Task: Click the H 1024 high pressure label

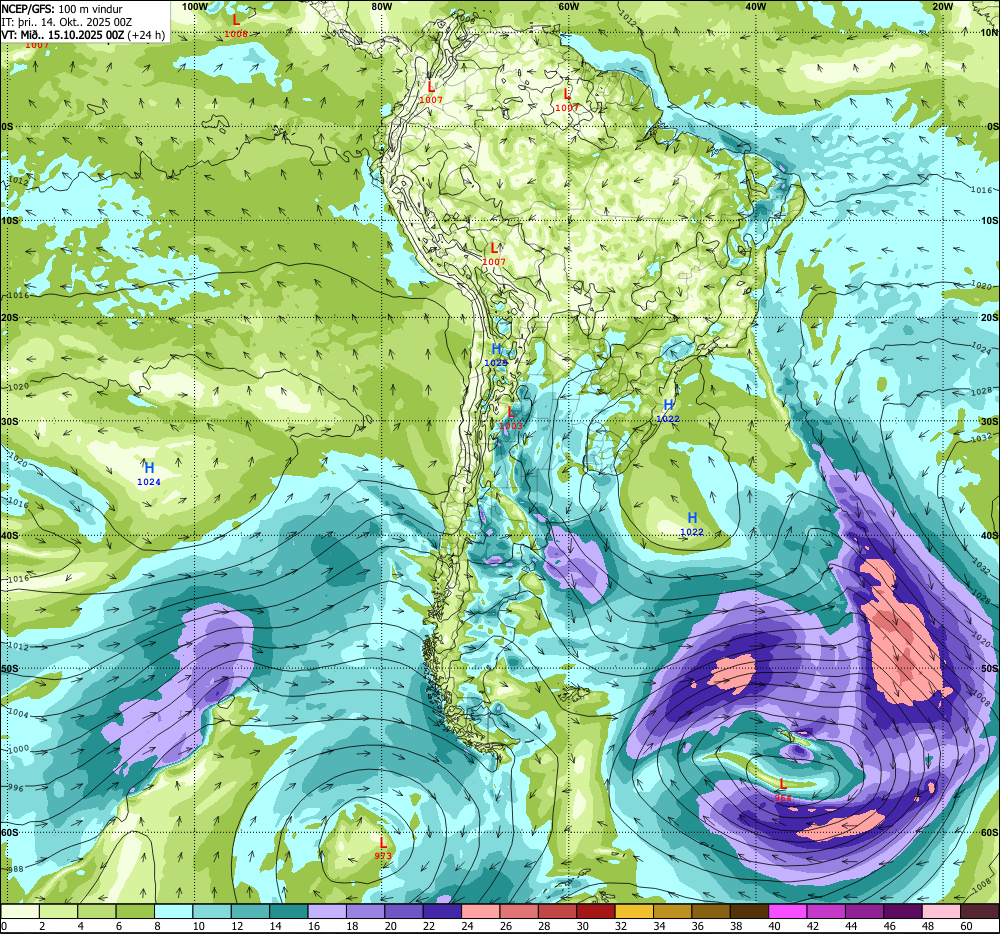Action: [x=149, y=474]
